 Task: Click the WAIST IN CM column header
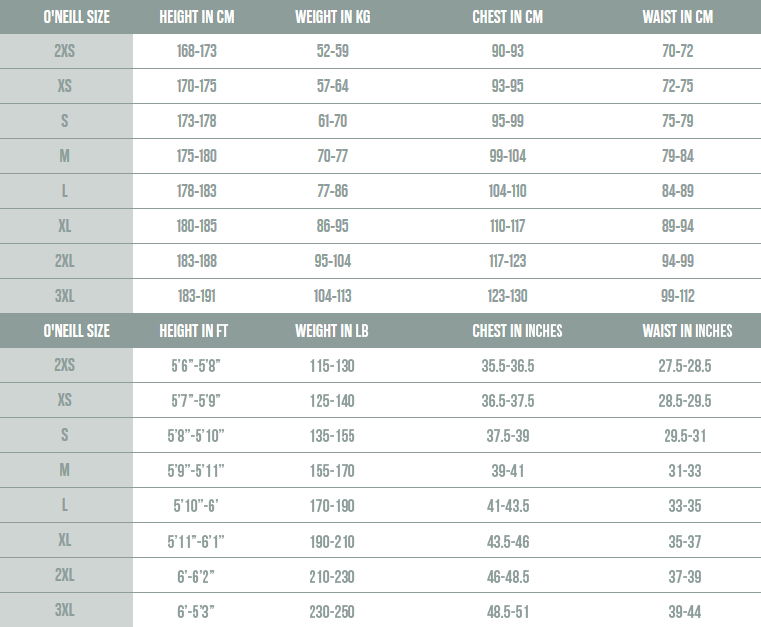coord(678,17)
